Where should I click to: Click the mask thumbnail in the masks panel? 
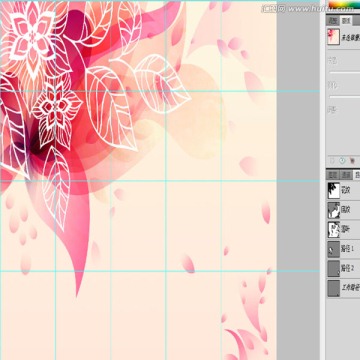point(334,36)
